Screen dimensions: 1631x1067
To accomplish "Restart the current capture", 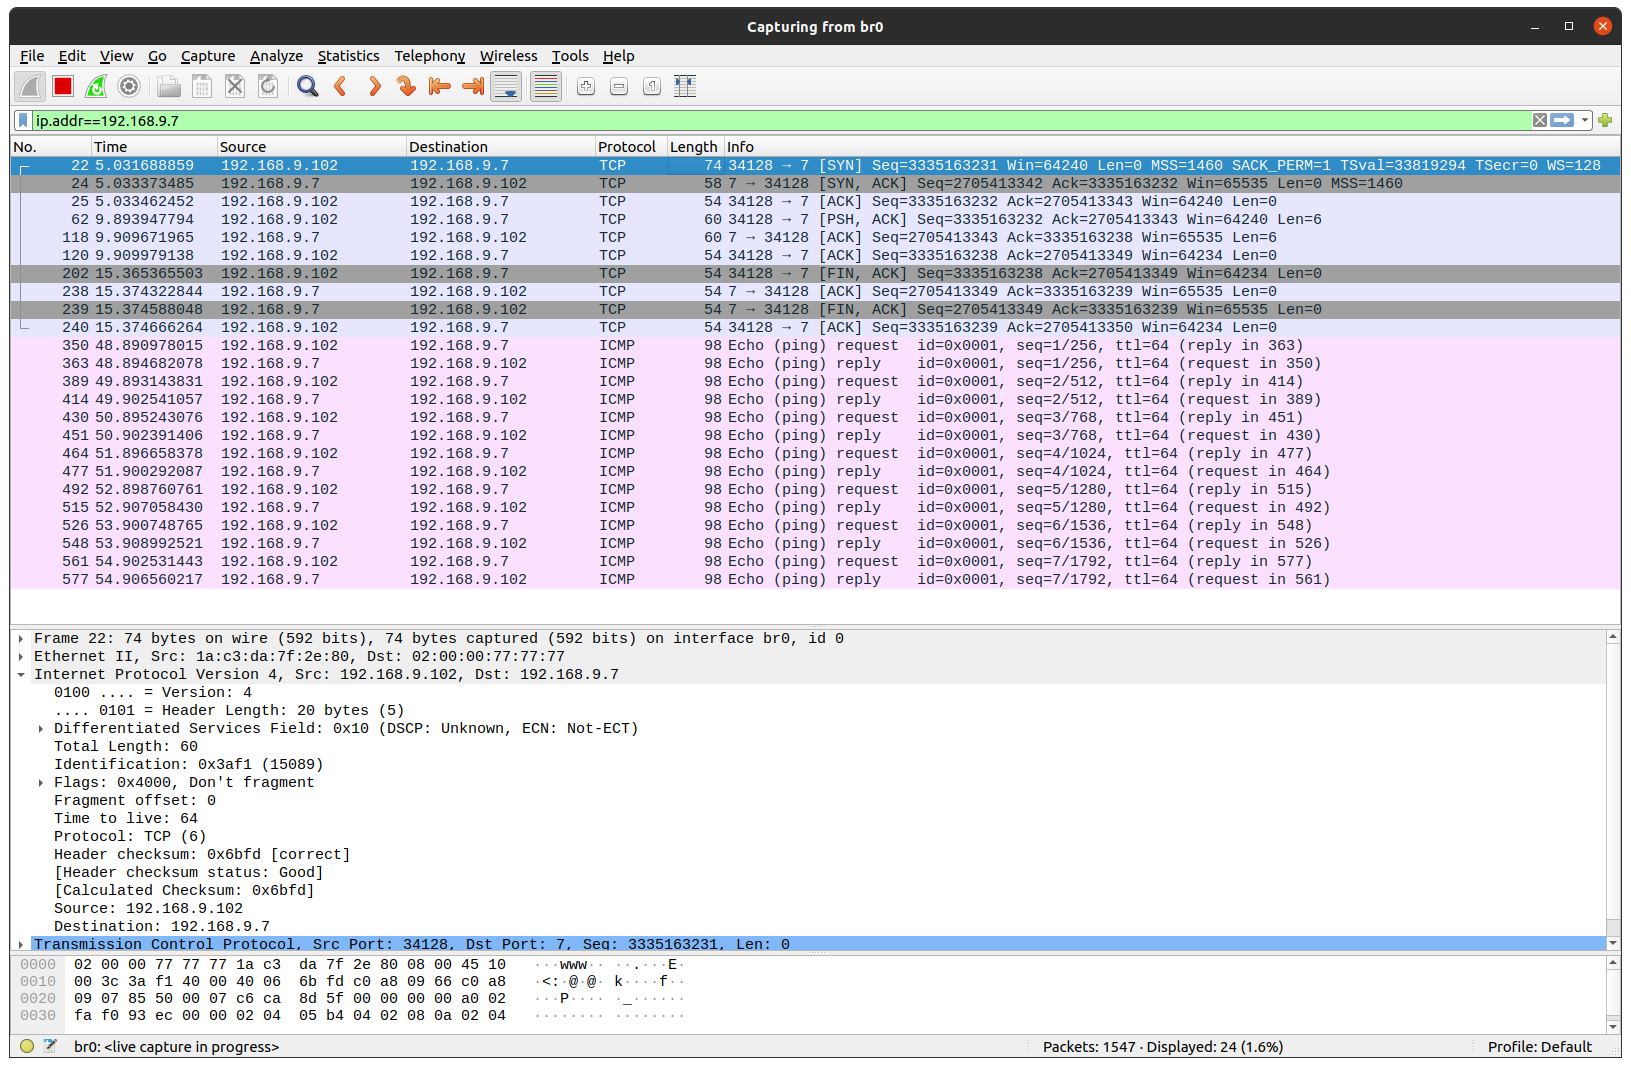I will 96,86.
